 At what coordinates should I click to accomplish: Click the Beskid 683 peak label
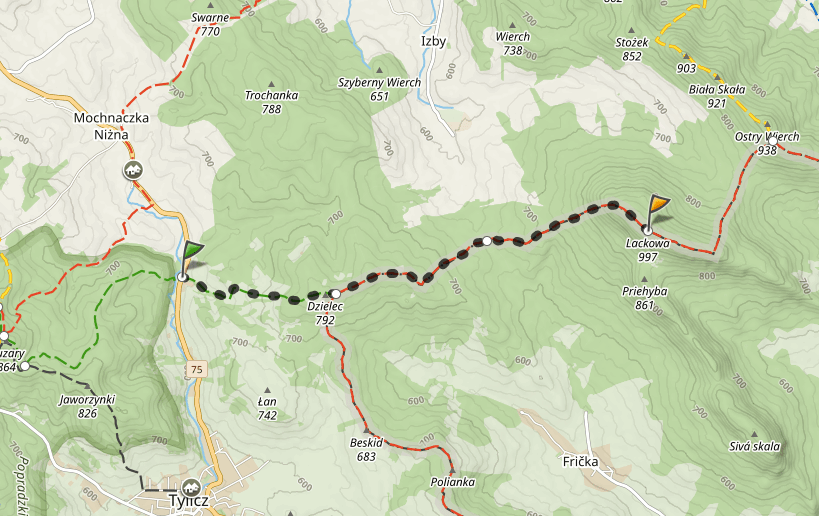[366, 449]
